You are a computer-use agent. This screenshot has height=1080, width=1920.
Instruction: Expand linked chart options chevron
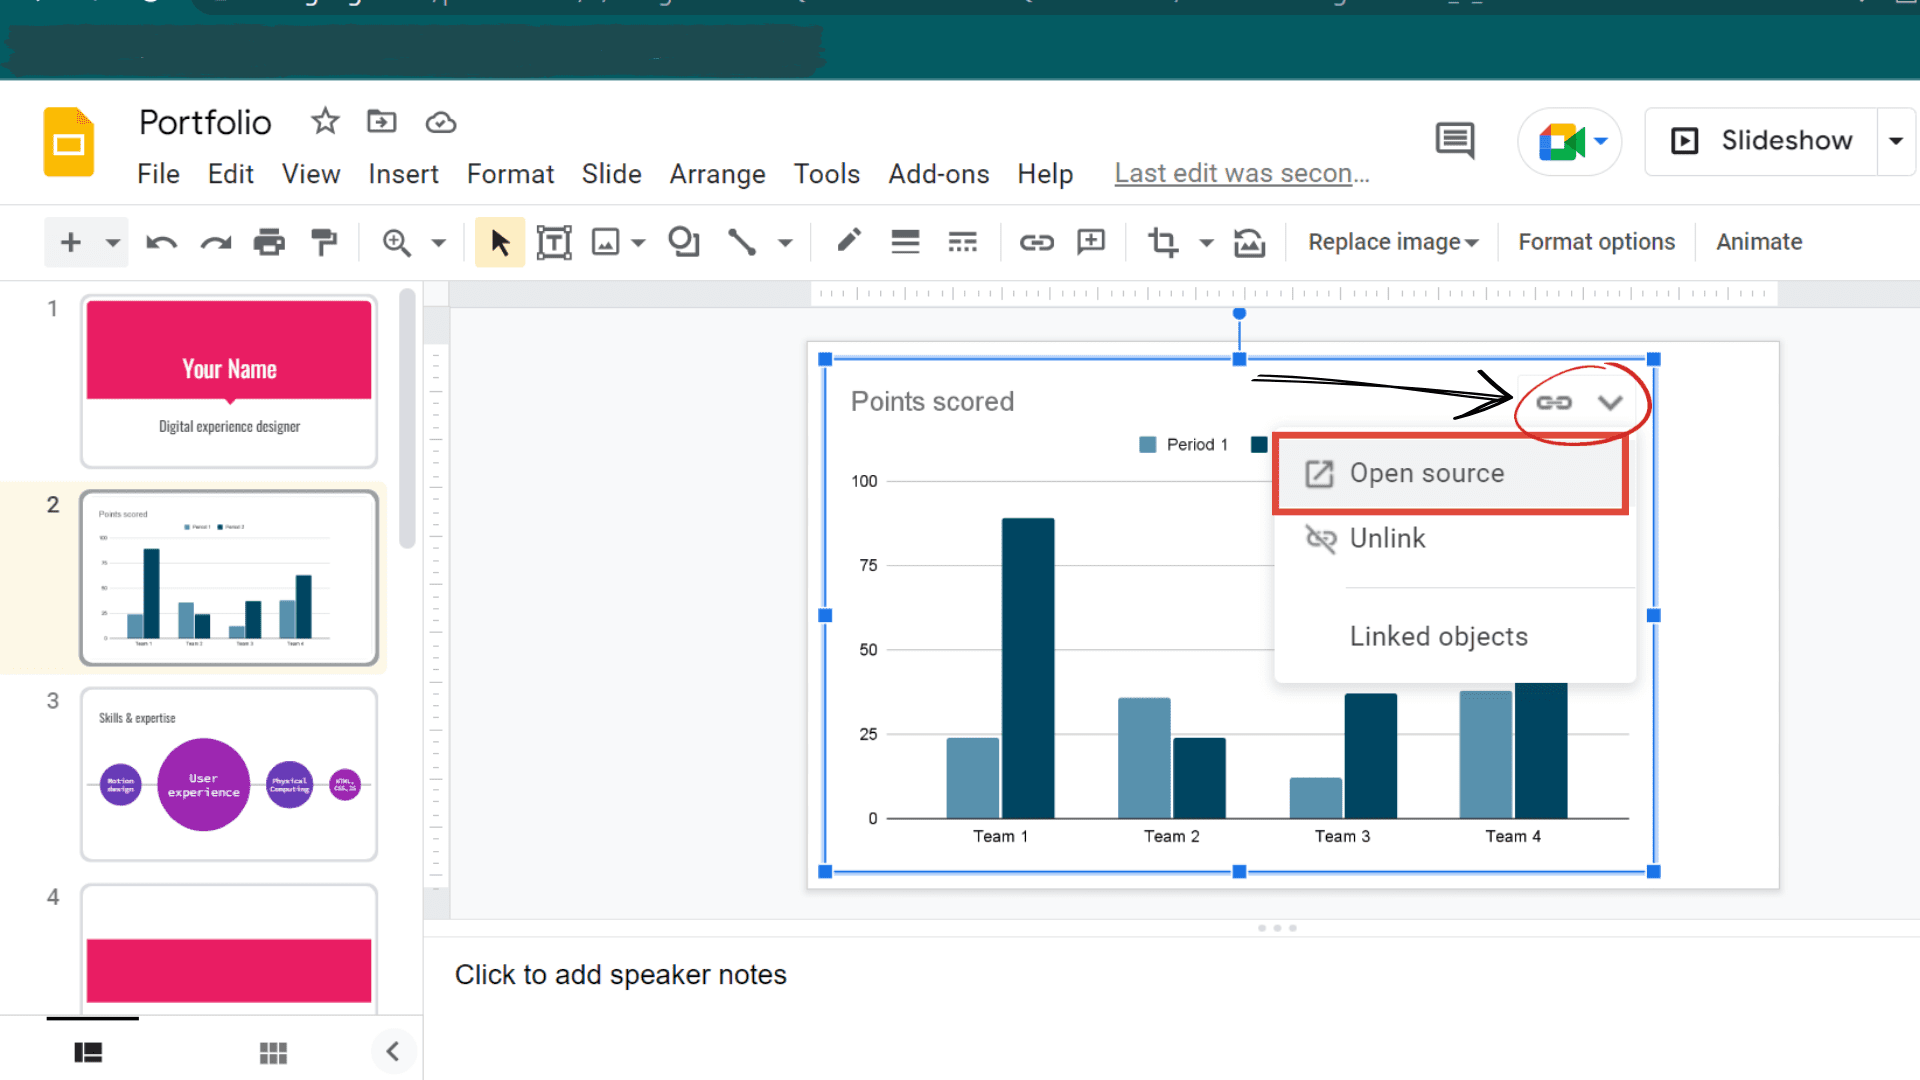(1610, 402)
